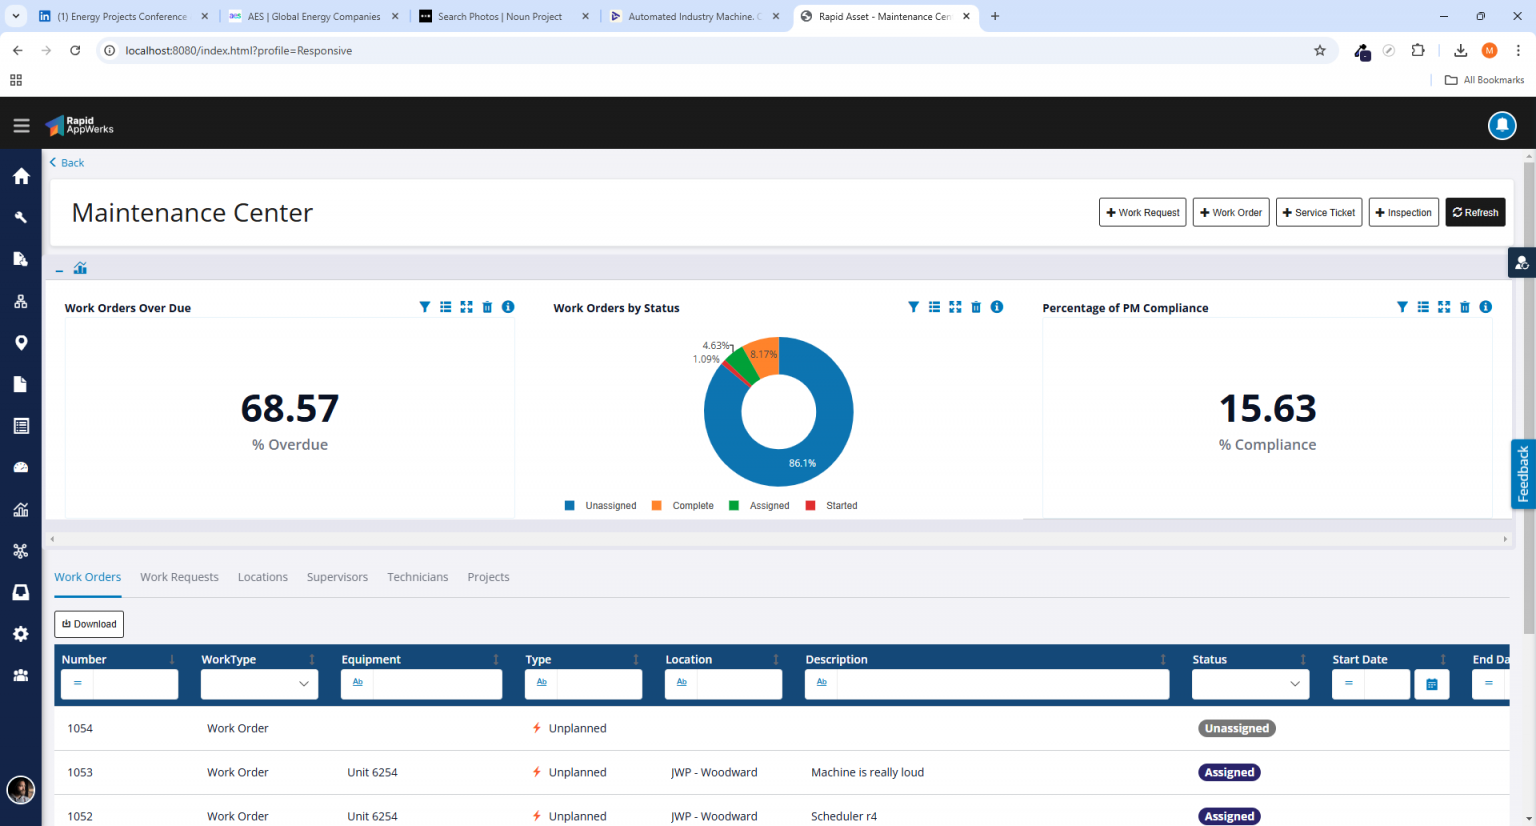
Task: Create a new Service Ticket
Action: tap(1319, 212)
